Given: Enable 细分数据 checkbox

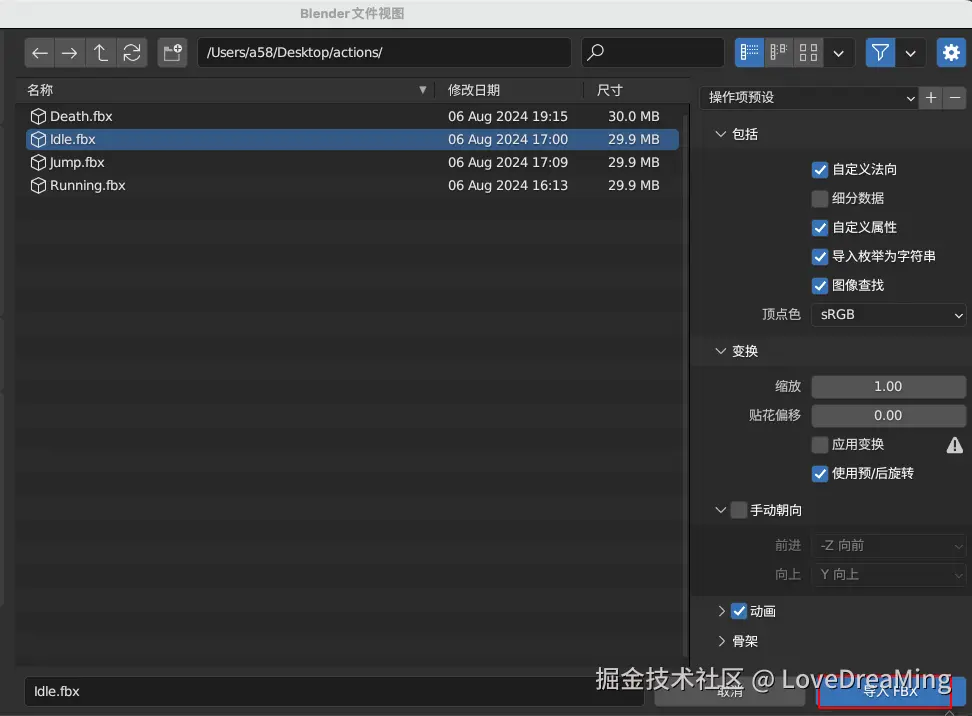Looking at the screenshot, I should tap(820, 198).
